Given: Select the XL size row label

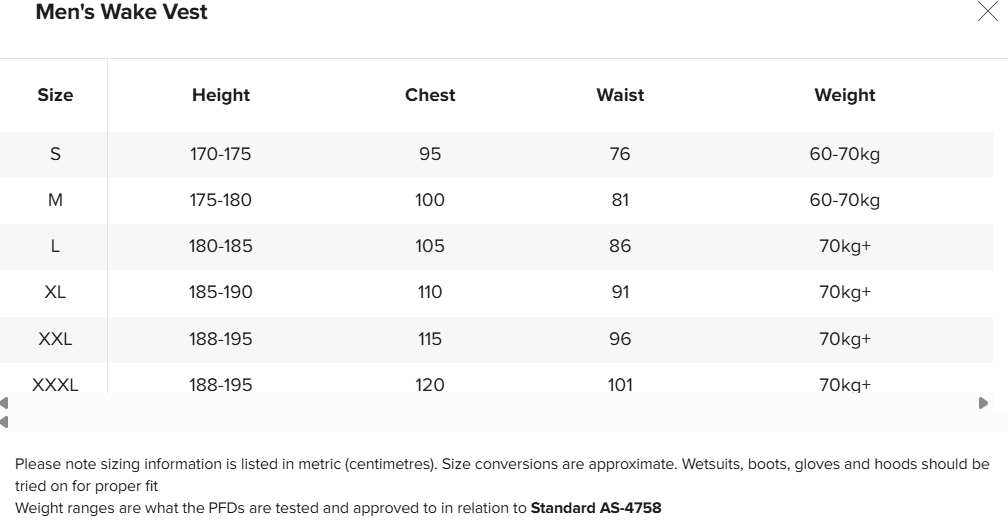Looking at the screenshot, I should coord(55,292).
